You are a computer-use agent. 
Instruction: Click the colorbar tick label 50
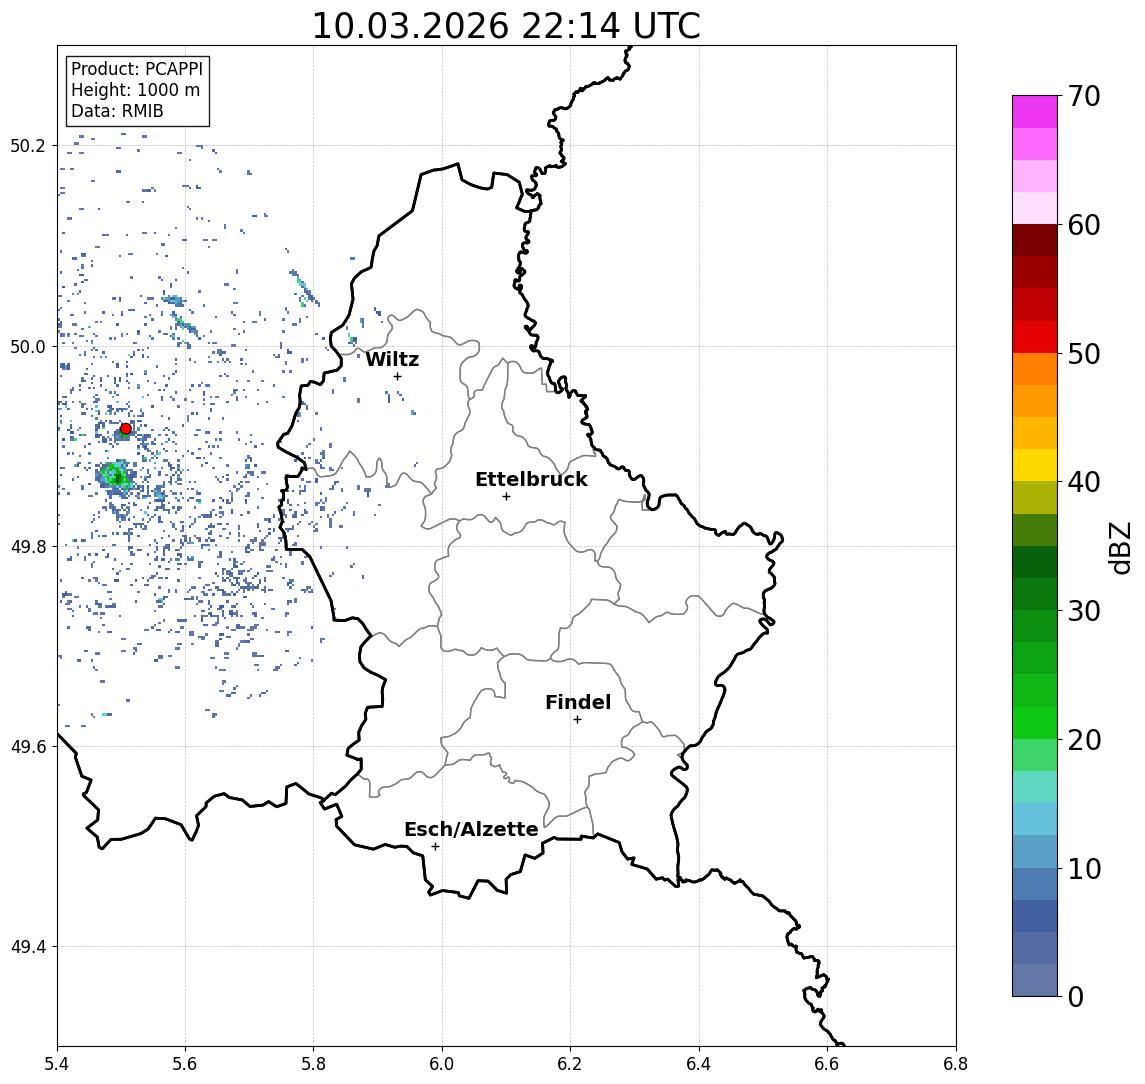tap(1083, 354)
